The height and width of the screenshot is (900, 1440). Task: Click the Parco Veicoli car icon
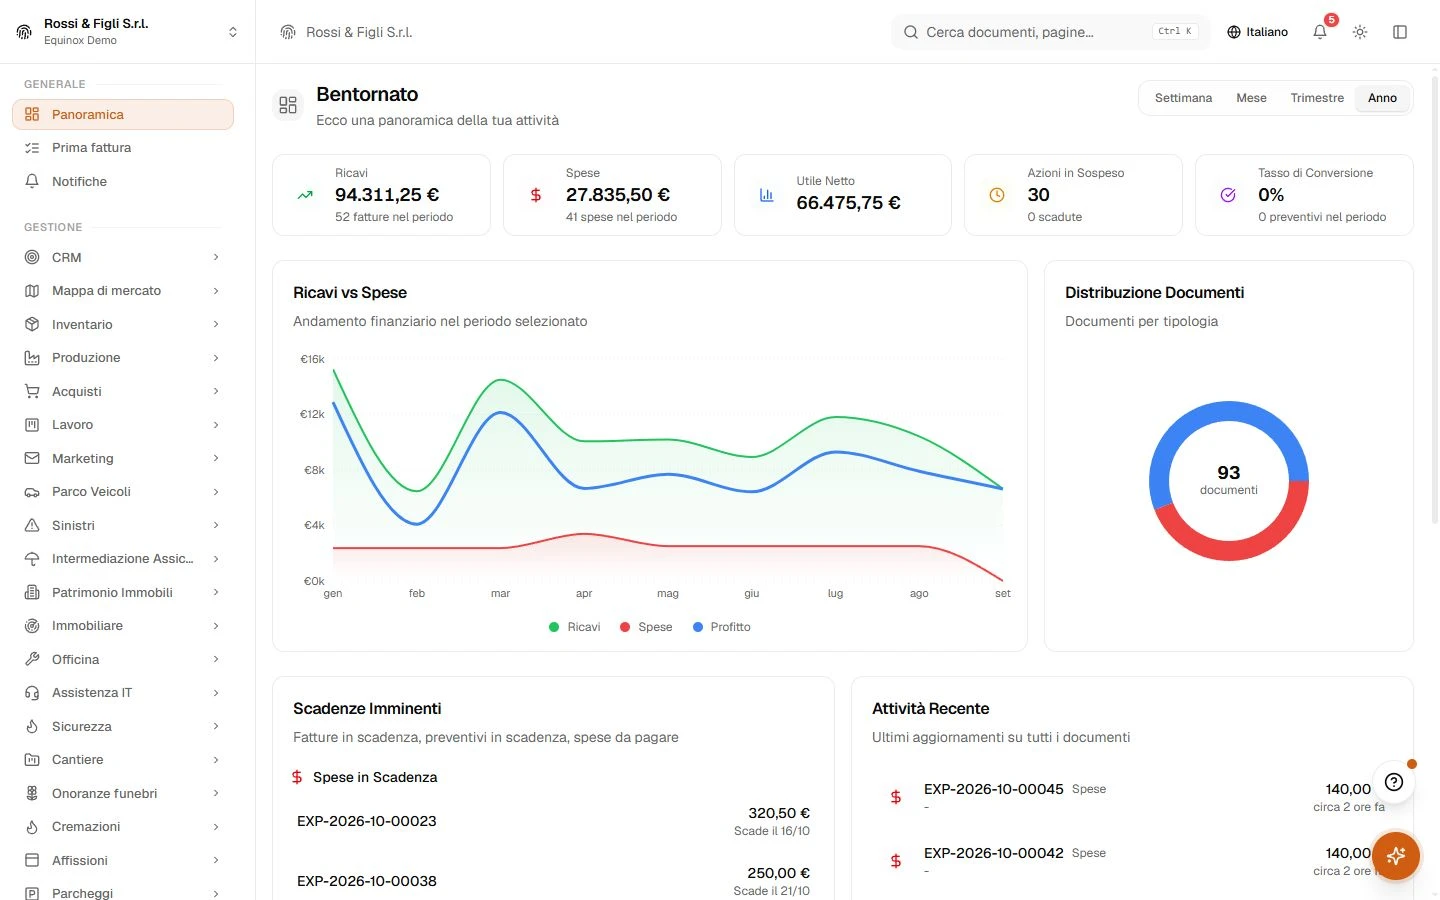(32, 492)
